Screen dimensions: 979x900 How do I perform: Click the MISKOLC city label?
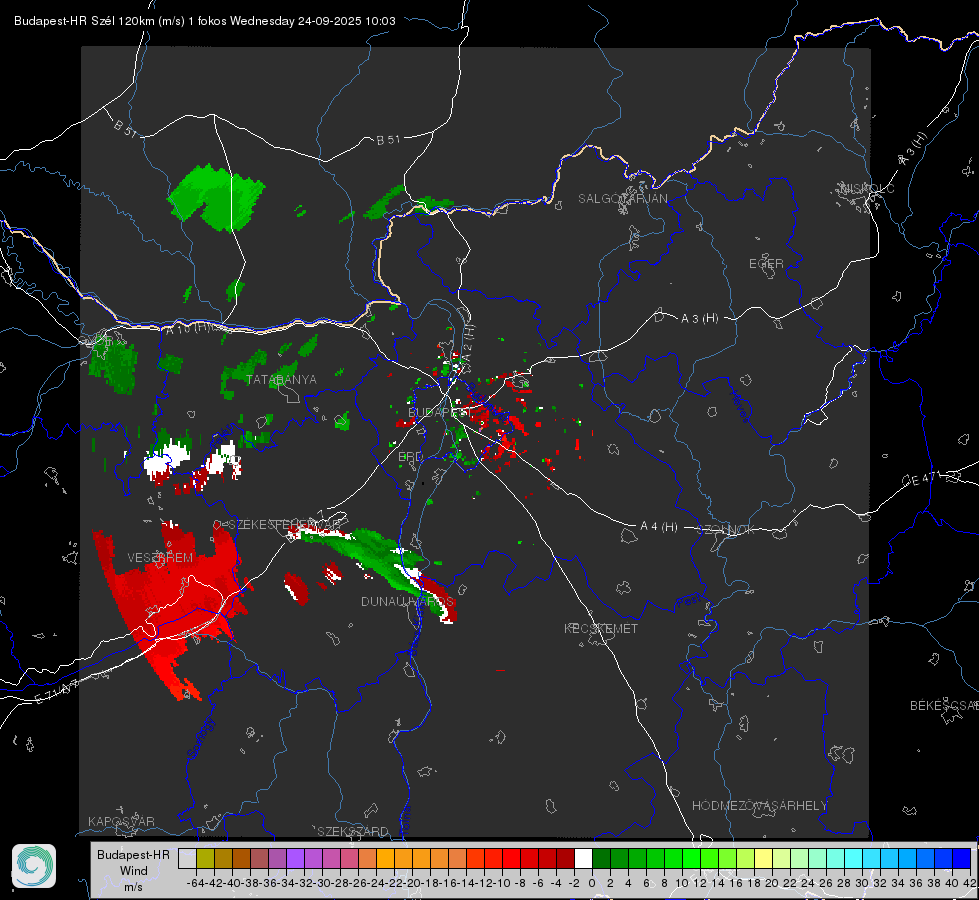tap(867, 188)
